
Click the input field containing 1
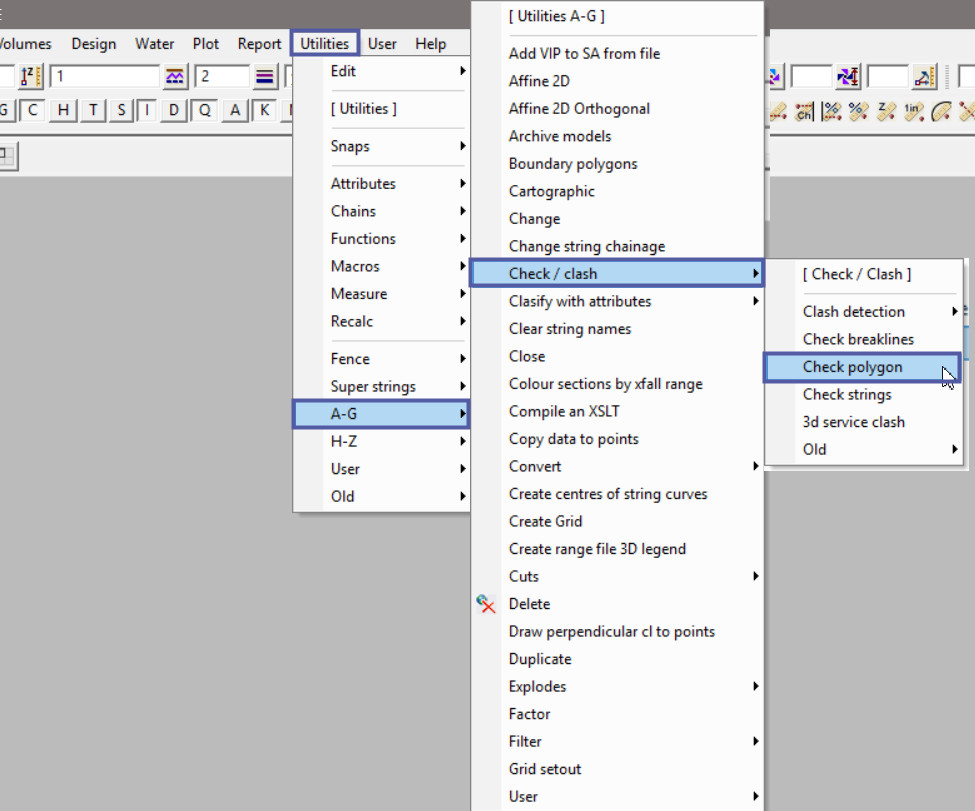coord(104,76)
